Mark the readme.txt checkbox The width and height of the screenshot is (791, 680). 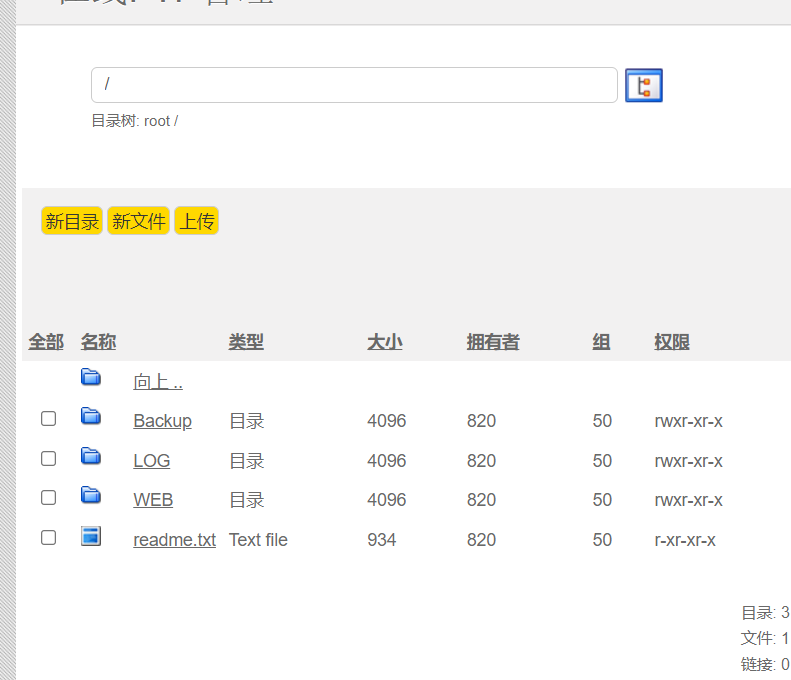[48, 537]
